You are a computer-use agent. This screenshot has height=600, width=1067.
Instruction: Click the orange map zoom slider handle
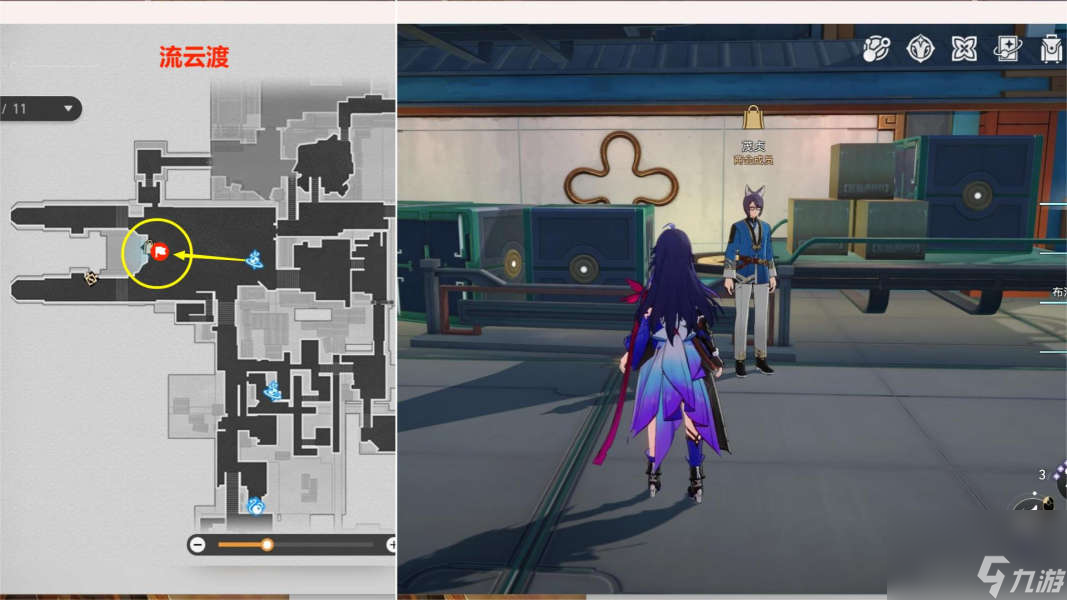coord(267,544)
